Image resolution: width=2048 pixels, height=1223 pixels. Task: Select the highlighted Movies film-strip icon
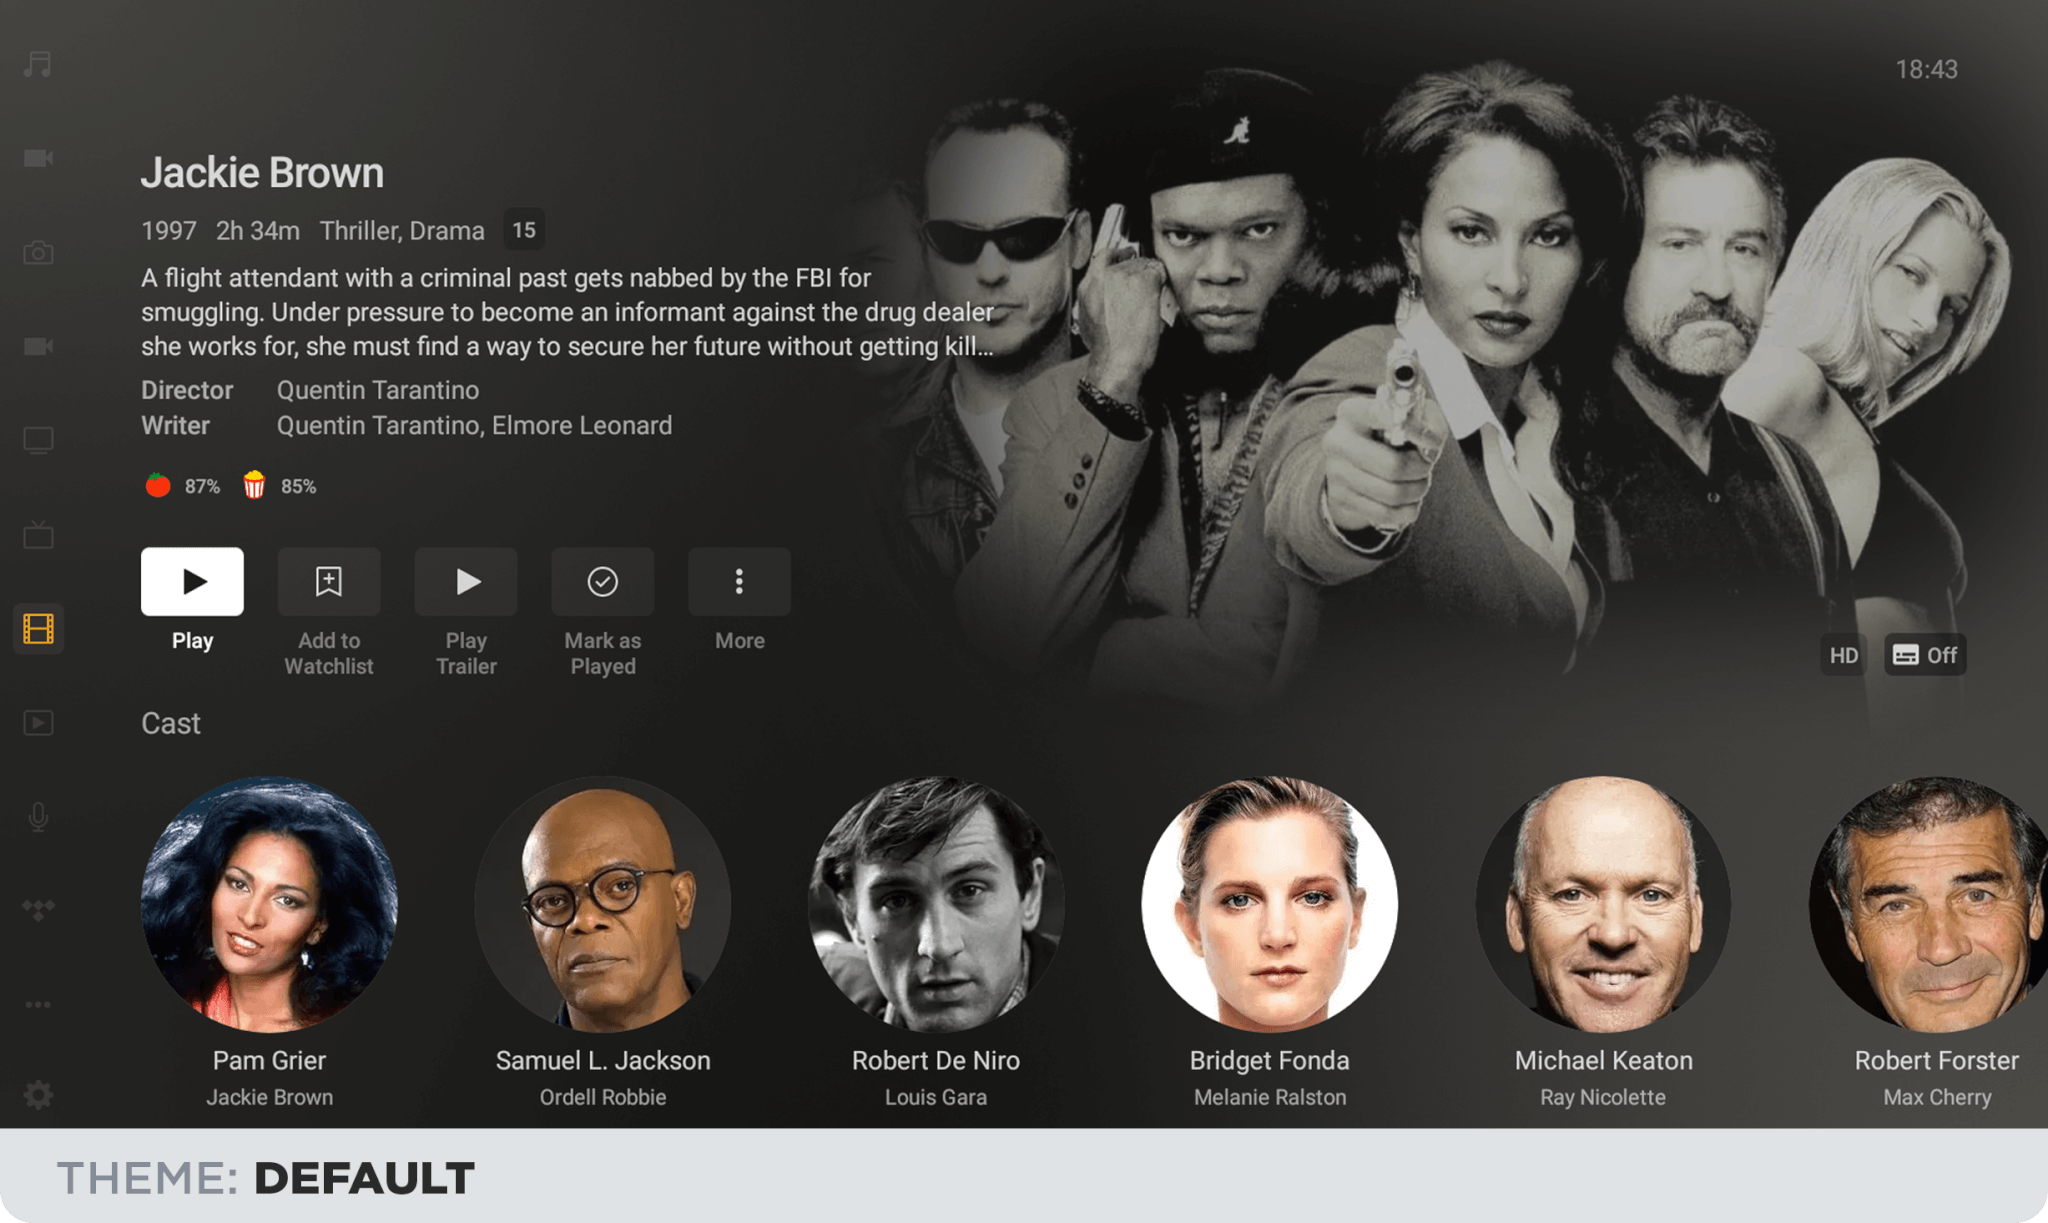click(38, 629)
